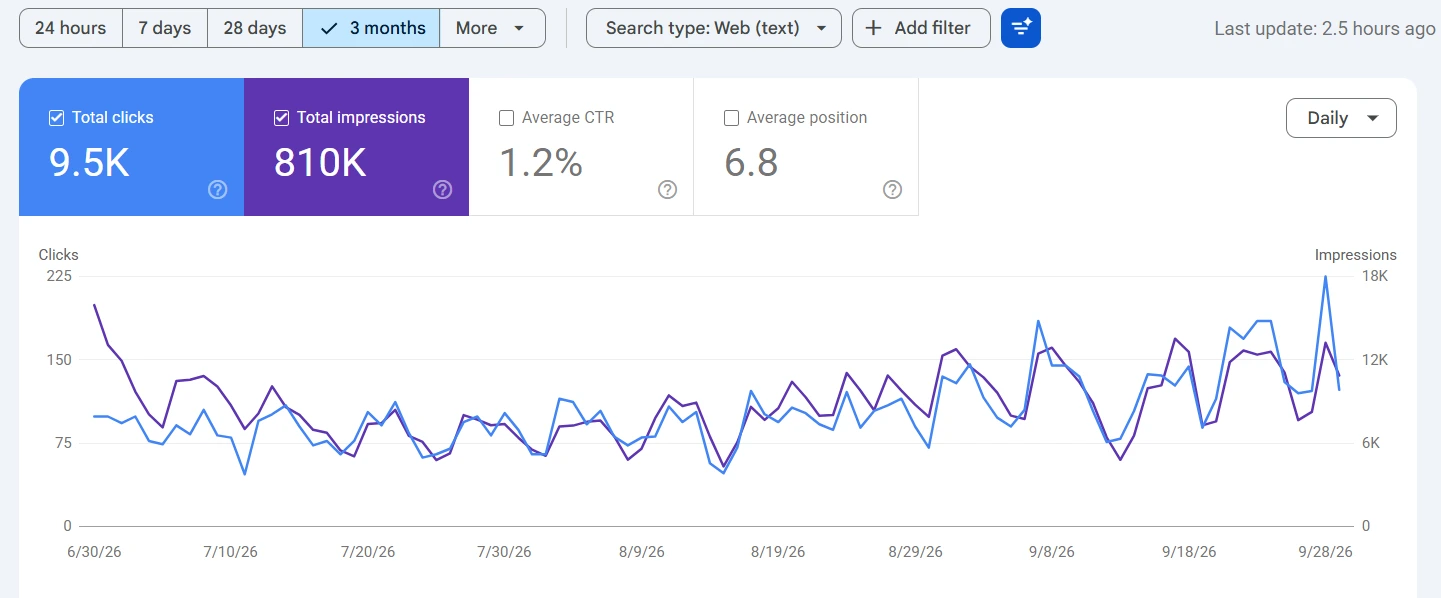
Task: Open the Average CTR help icon
Action: coord(668,190)
